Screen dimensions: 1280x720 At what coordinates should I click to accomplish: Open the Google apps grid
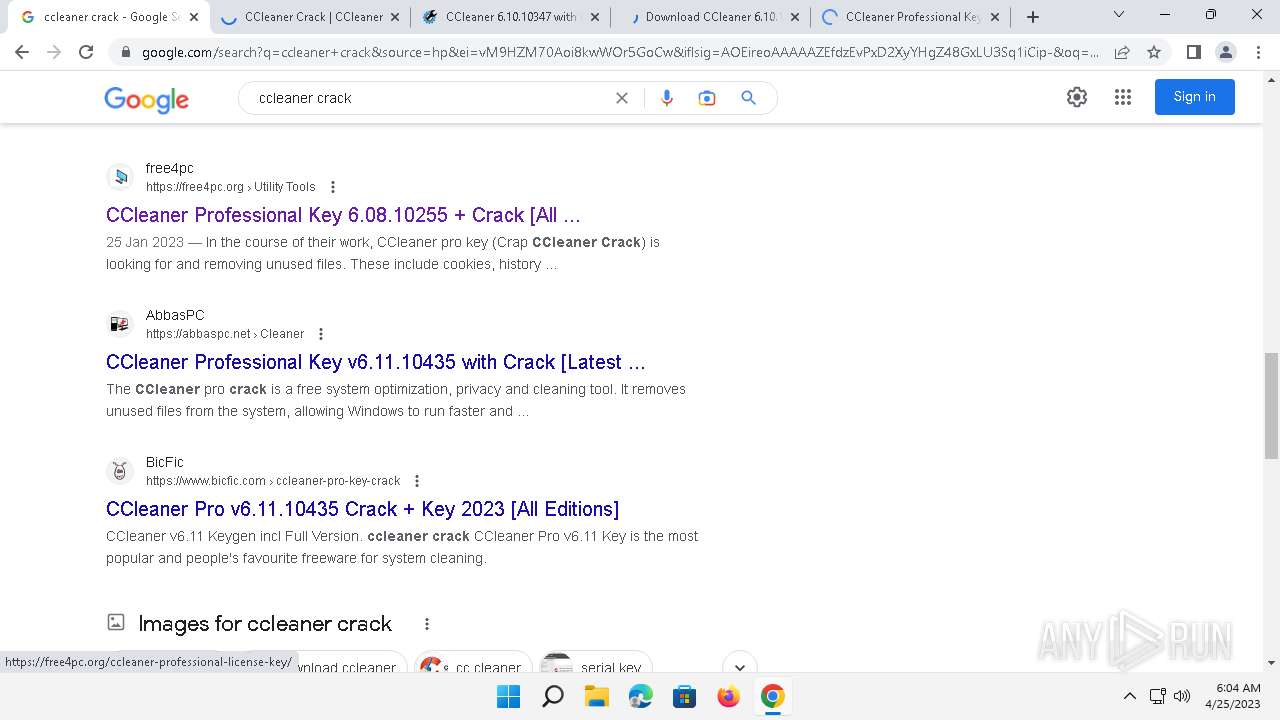coord(1123,97)
